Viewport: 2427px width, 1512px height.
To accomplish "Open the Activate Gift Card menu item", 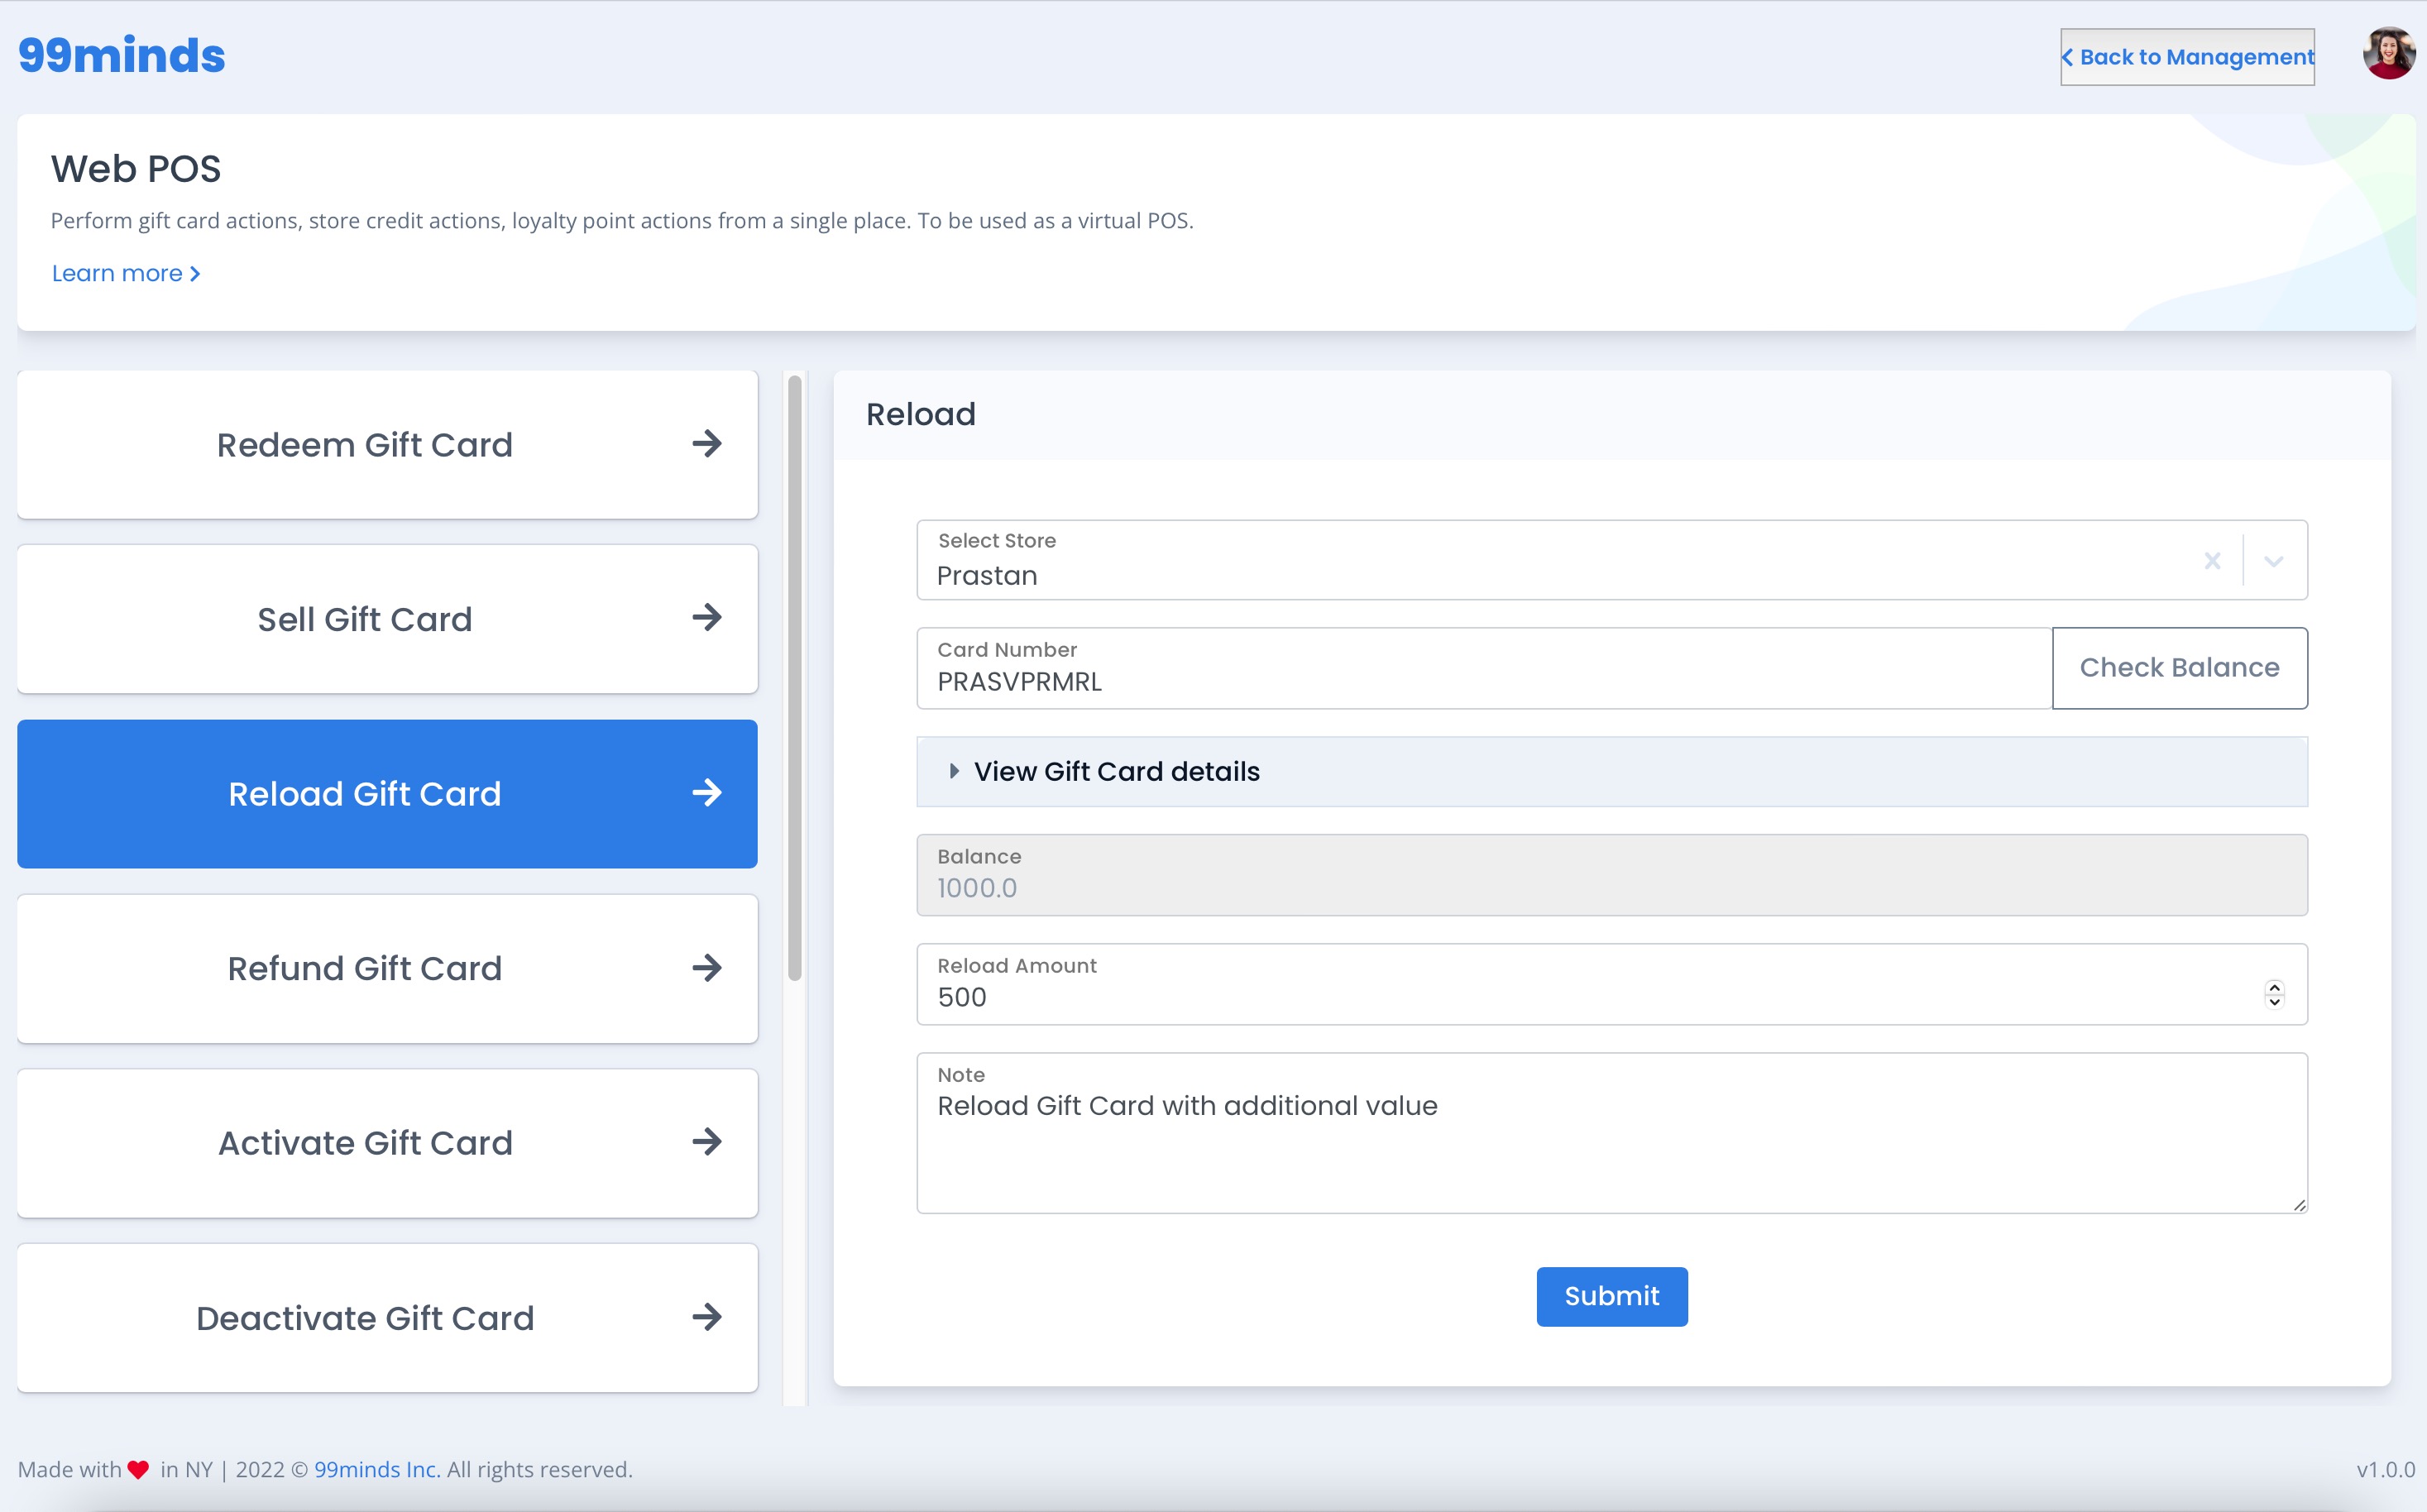I will pos(388,1143).
